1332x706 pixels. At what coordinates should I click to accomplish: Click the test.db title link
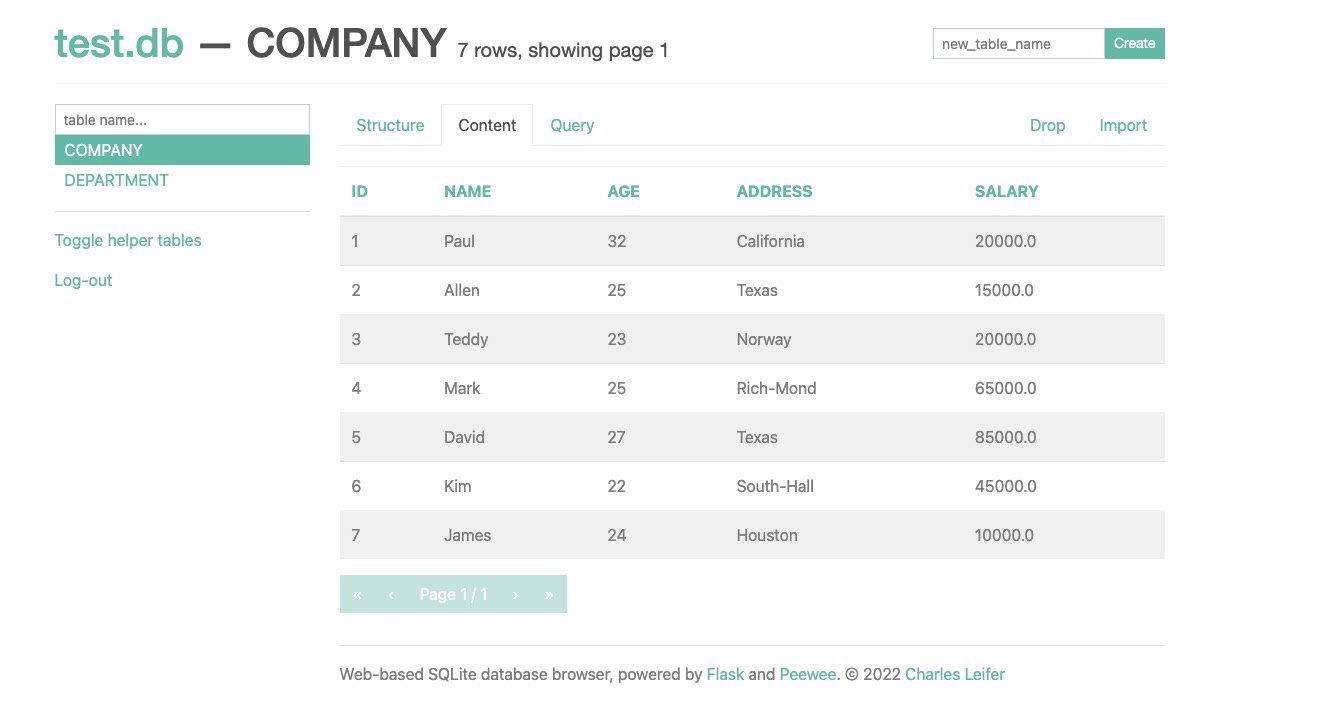(x=119, y=43)
